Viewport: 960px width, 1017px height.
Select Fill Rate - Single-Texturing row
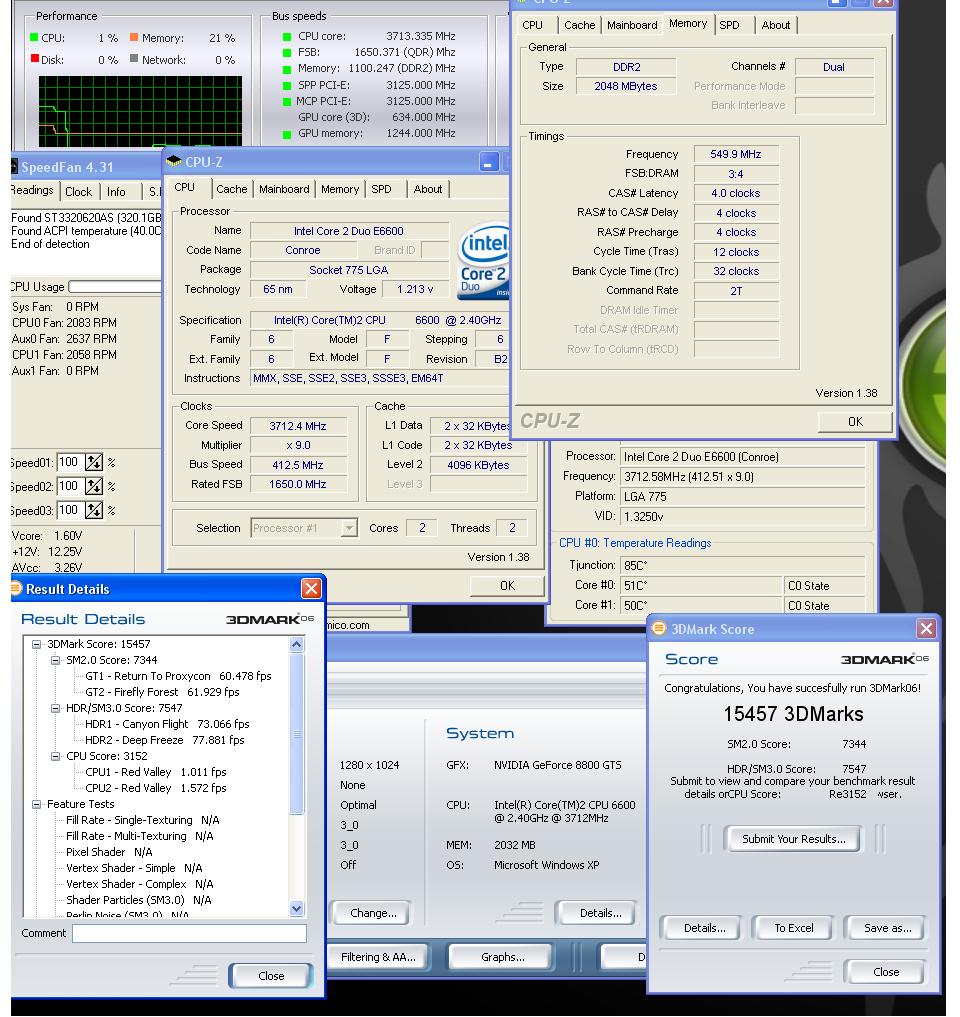(143, 820)
